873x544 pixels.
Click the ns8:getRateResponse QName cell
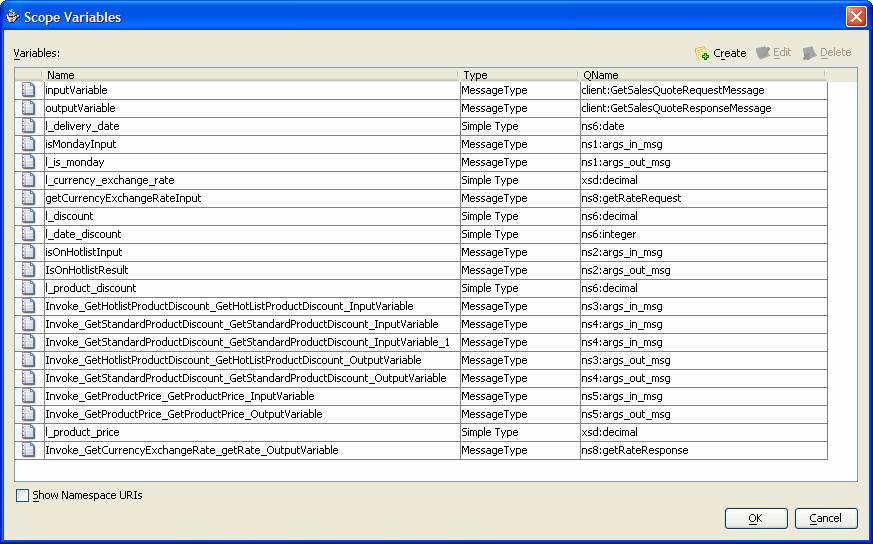pyautogui.click(x=634, y=450)
